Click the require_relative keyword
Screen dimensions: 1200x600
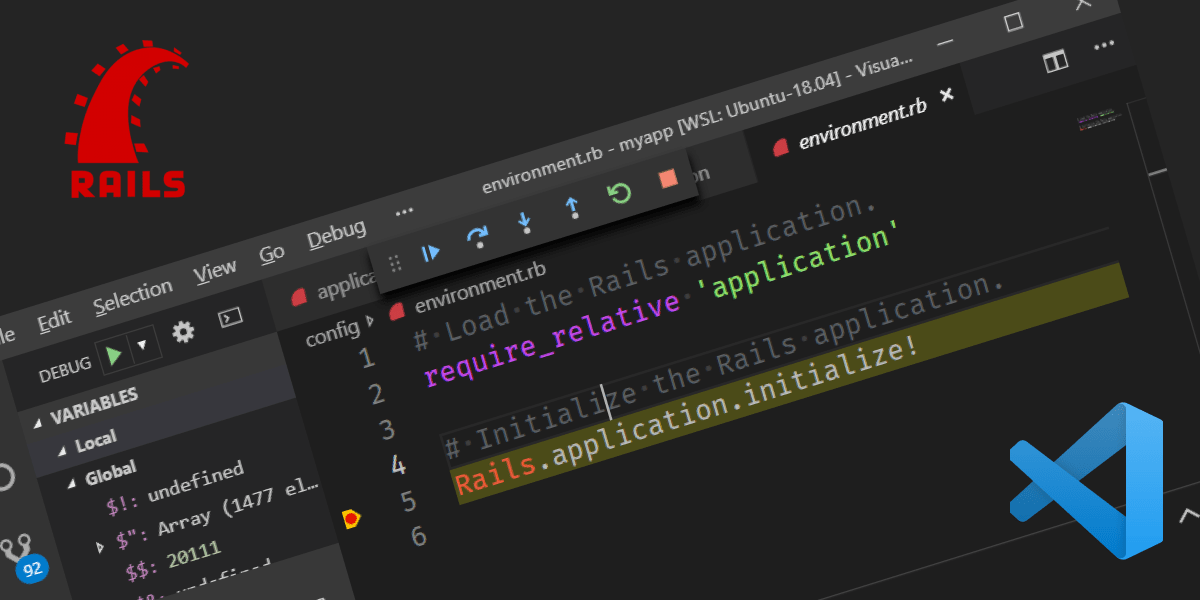(554, 339)
